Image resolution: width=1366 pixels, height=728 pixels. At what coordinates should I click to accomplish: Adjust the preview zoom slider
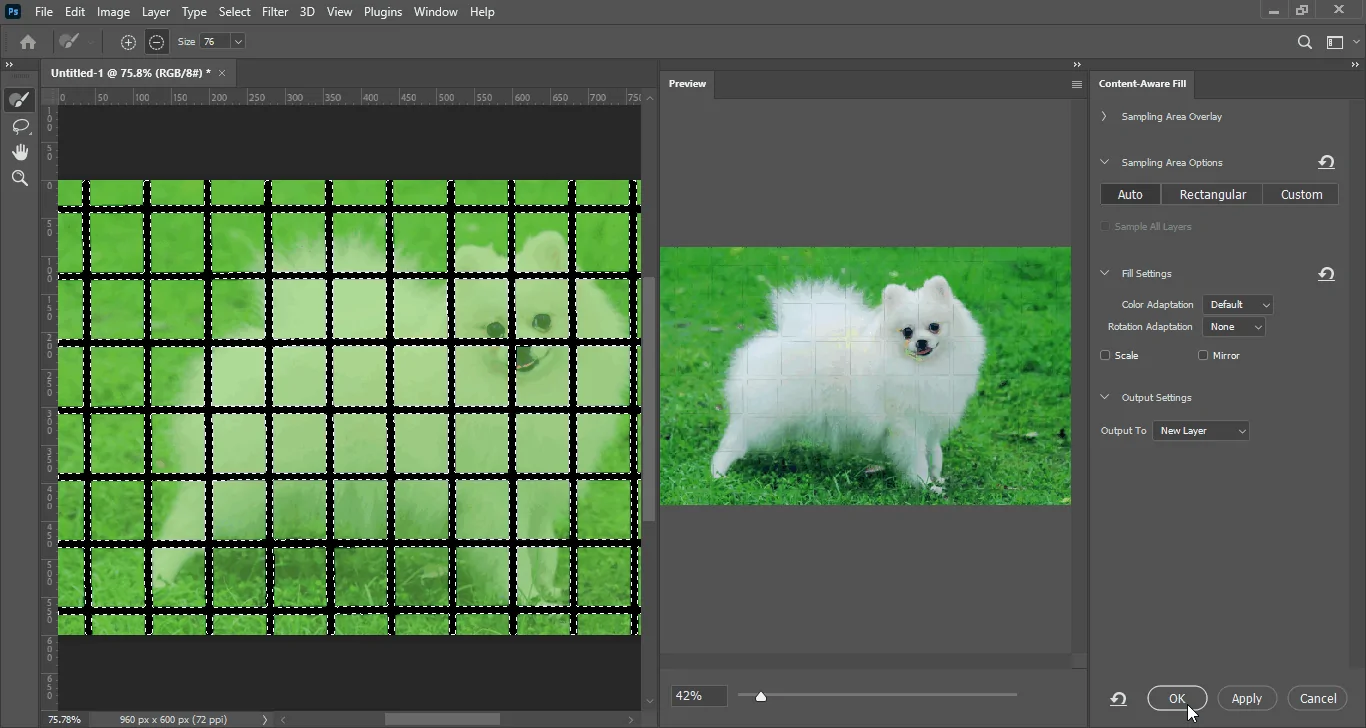761,695
